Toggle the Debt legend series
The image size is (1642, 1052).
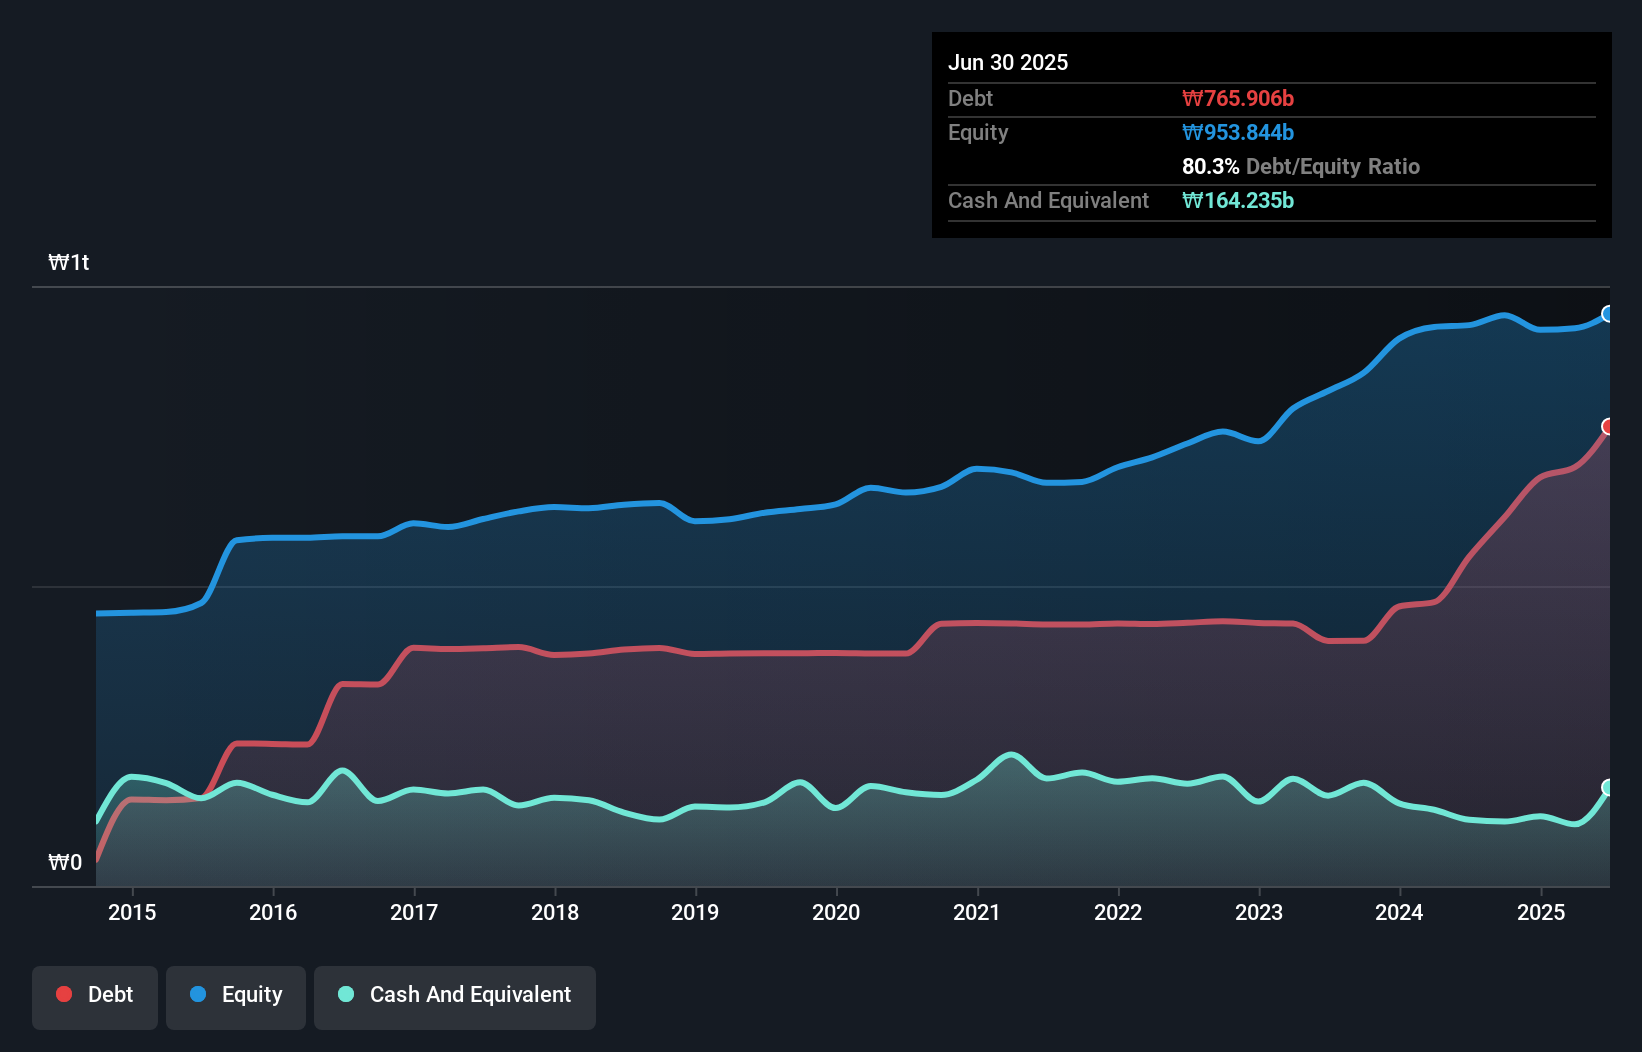[x=95, y=995]
